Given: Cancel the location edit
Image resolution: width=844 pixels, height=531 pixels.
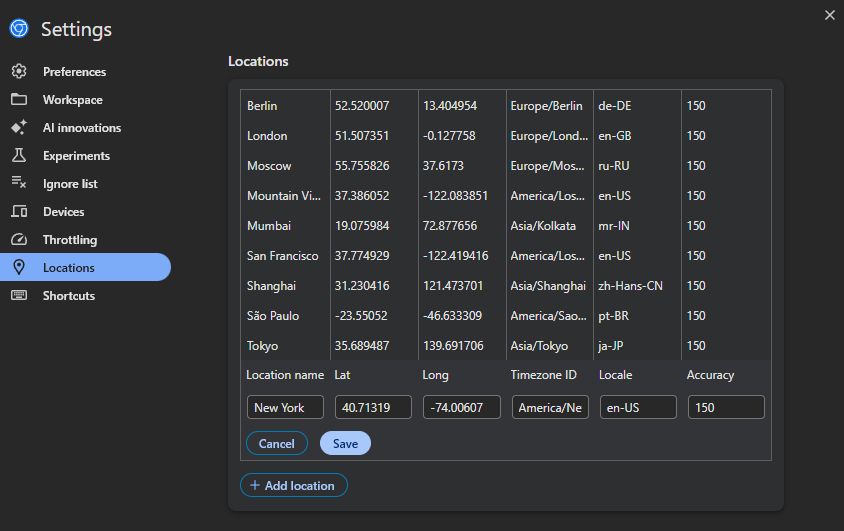Looking at the screenshot, I should 277,443.
